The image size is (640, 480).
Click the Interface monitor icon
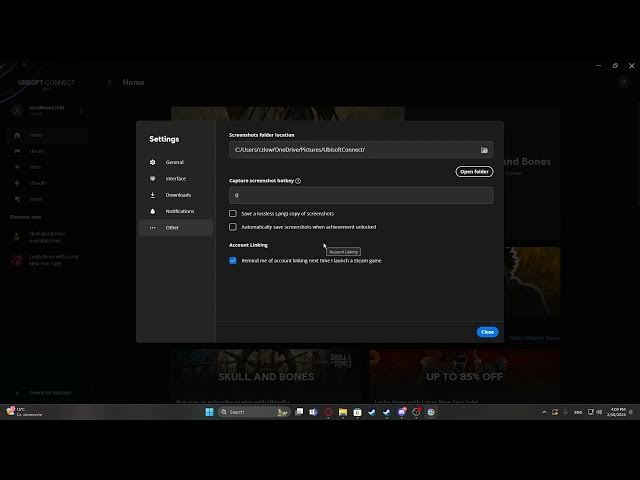[x=153, y=178]
